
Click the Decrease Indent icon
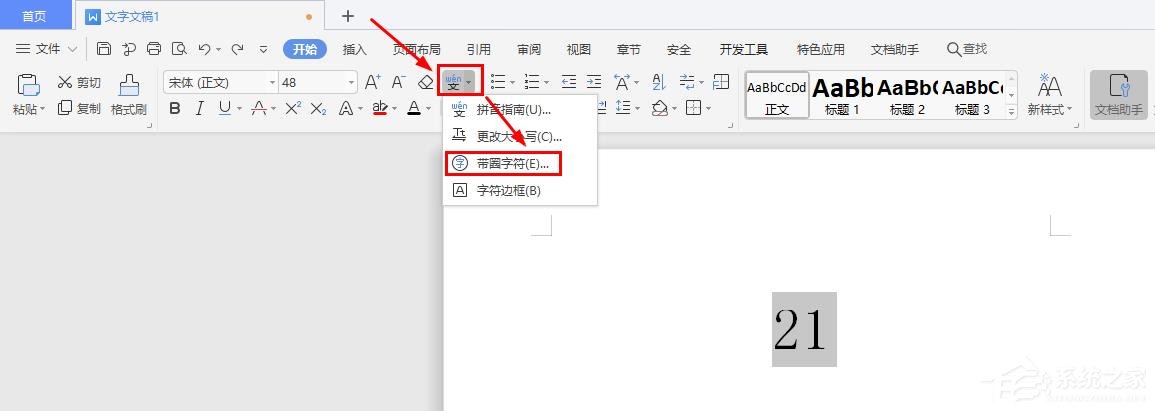[x=569, y=82]
